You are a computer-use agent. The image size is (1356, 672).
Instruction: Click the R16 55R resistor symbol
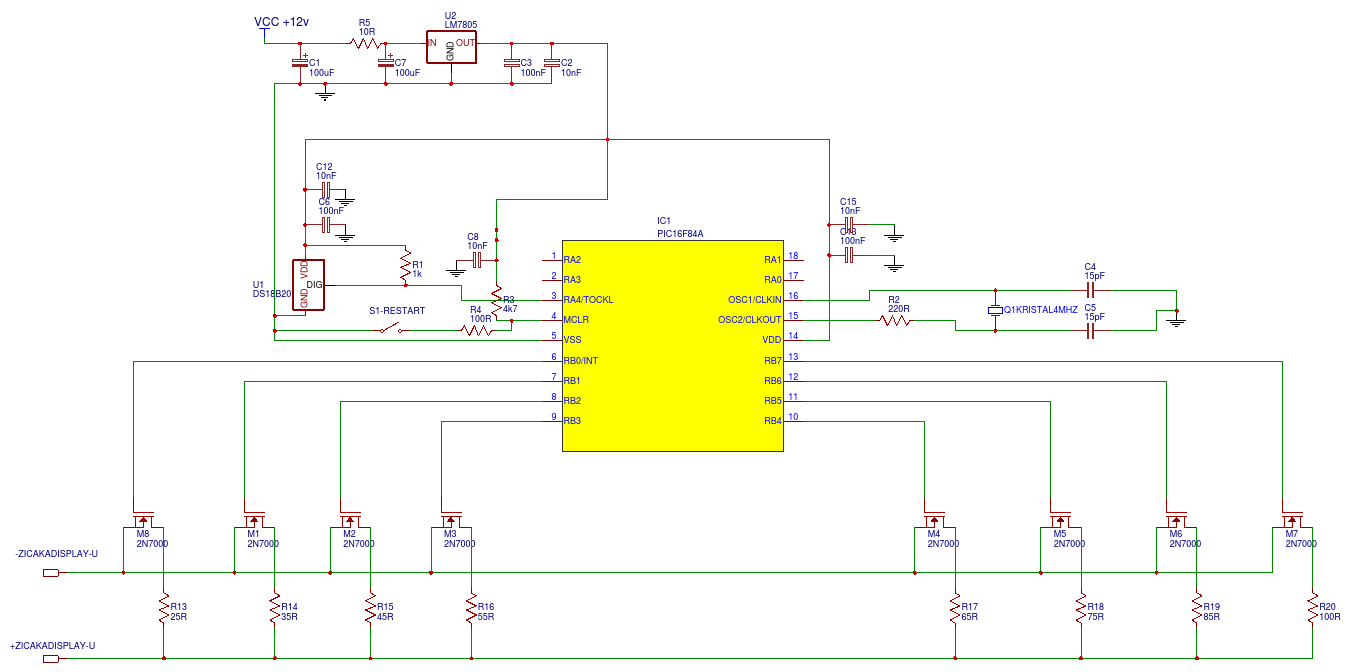click(471, 610)
